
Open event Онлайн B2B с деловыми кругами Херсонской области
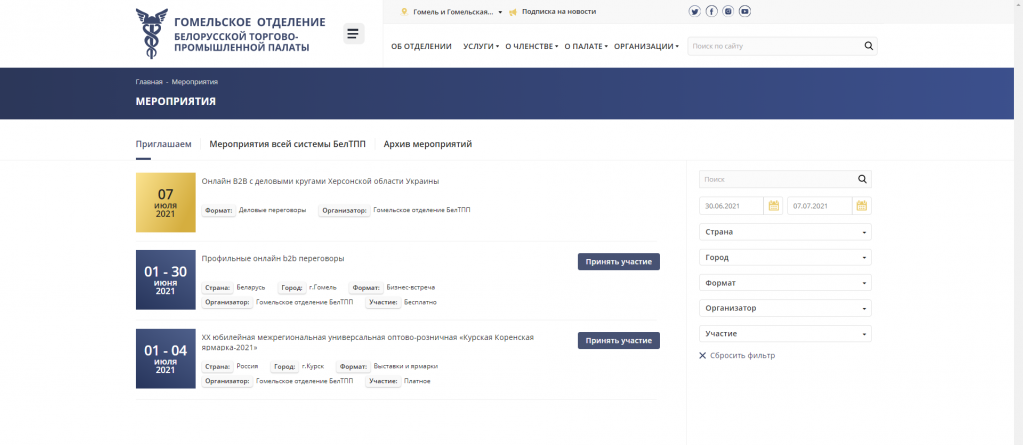point(320,181)
